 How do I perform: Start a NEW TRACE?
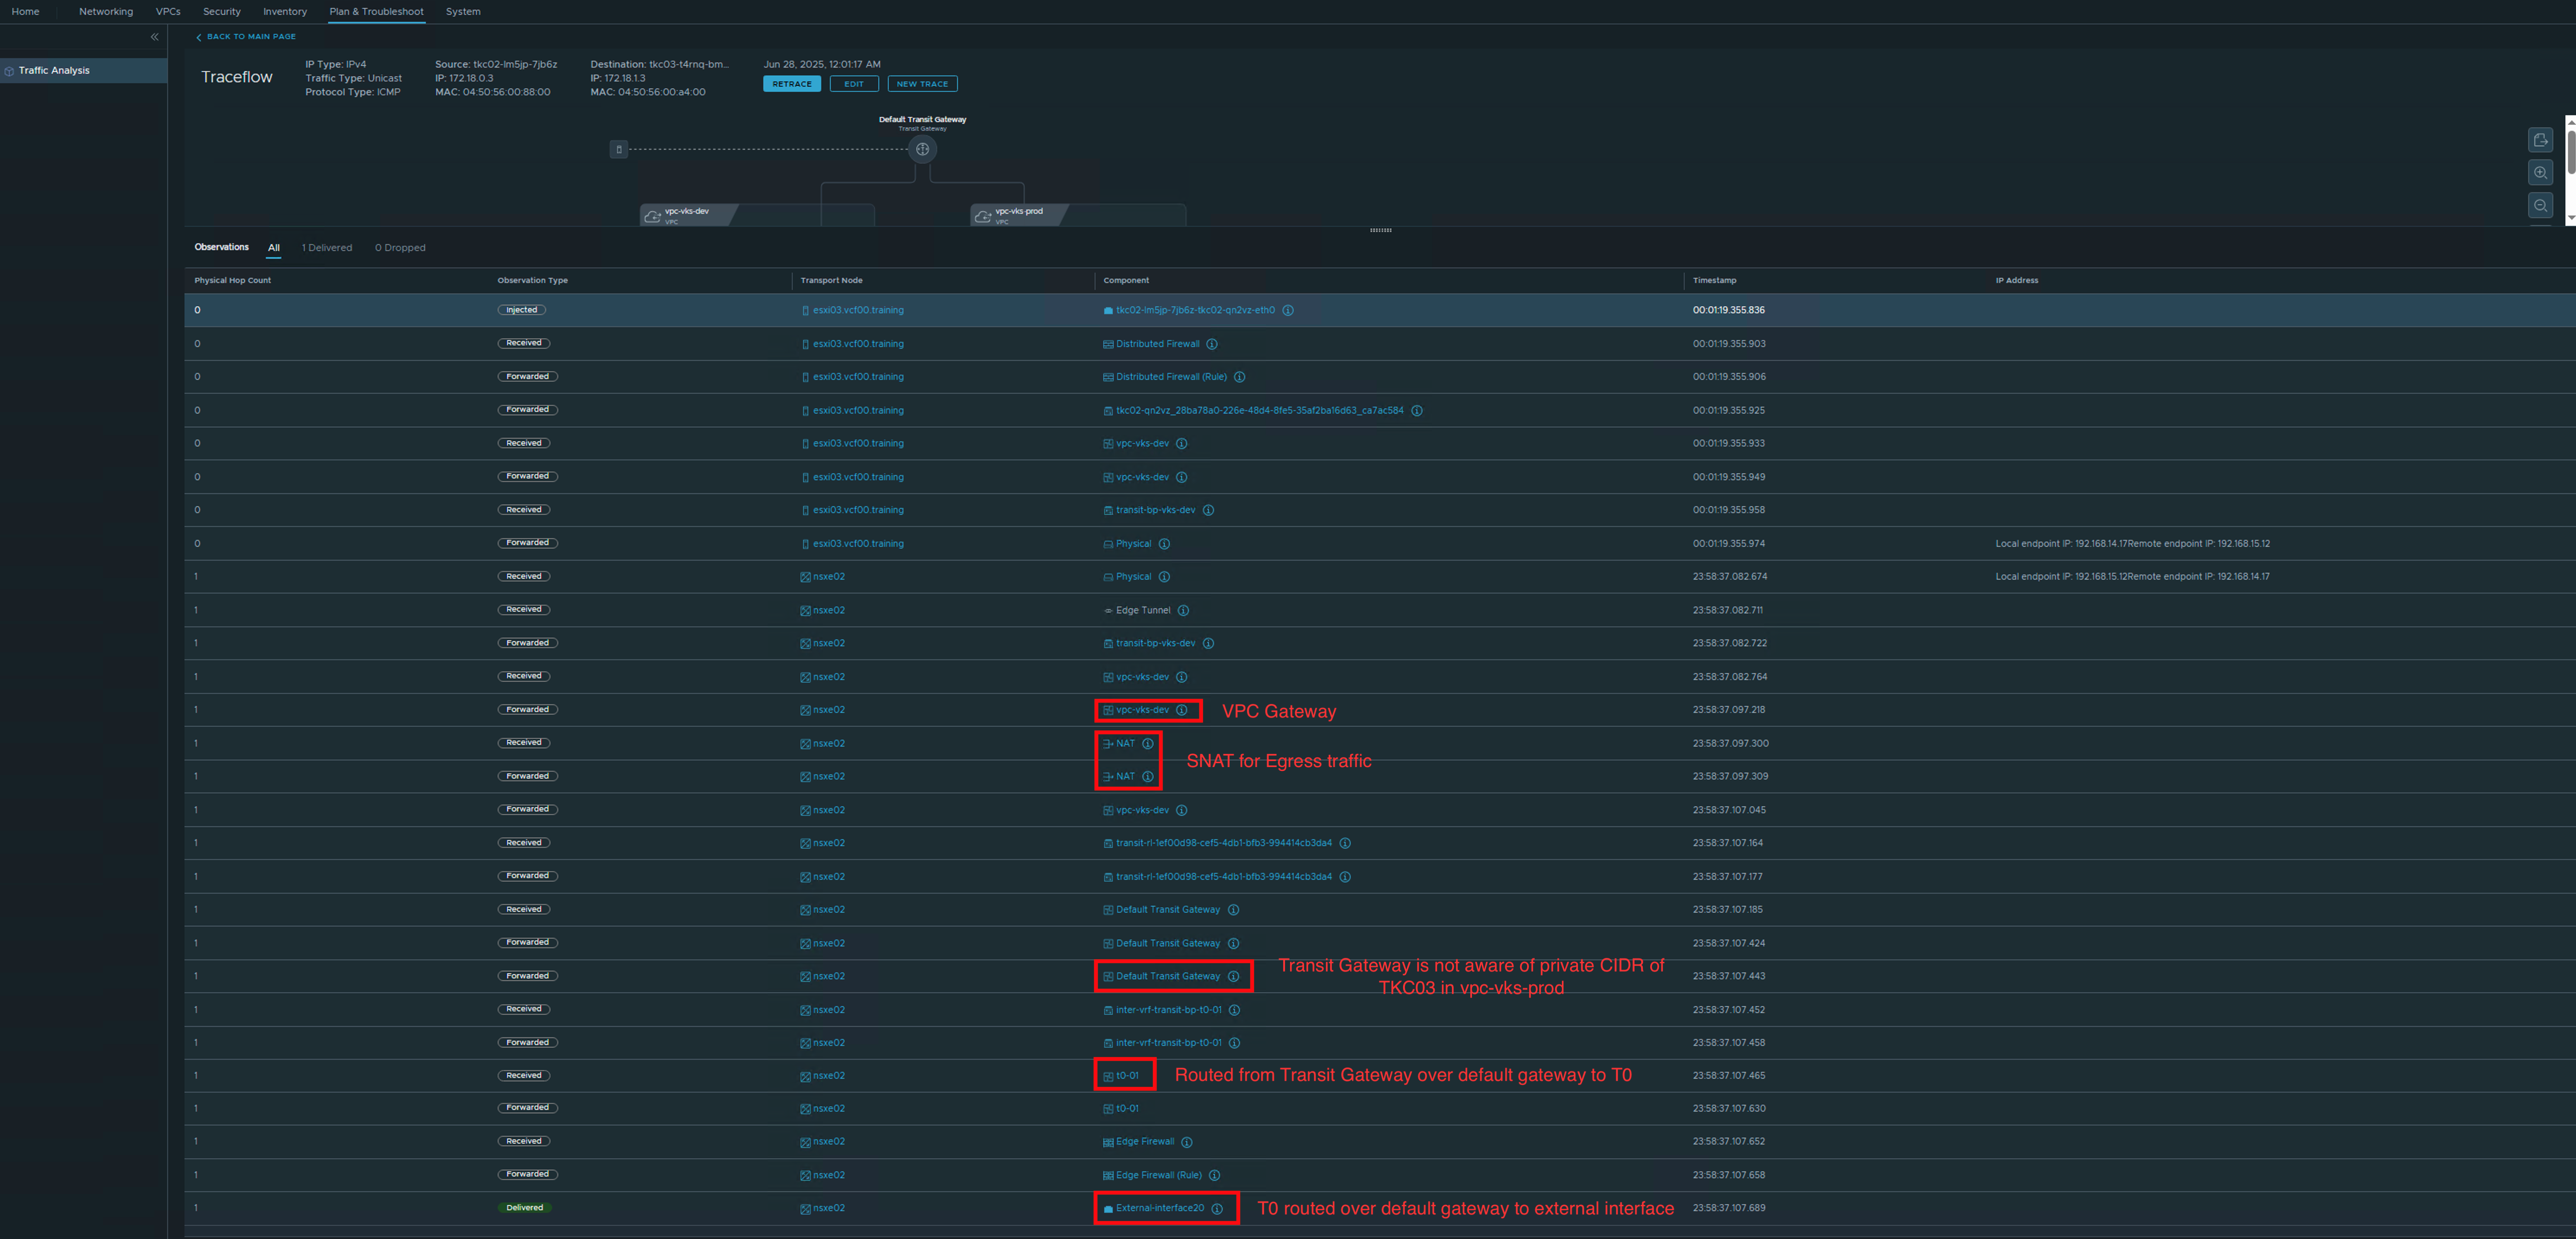(x=922, y=84)
